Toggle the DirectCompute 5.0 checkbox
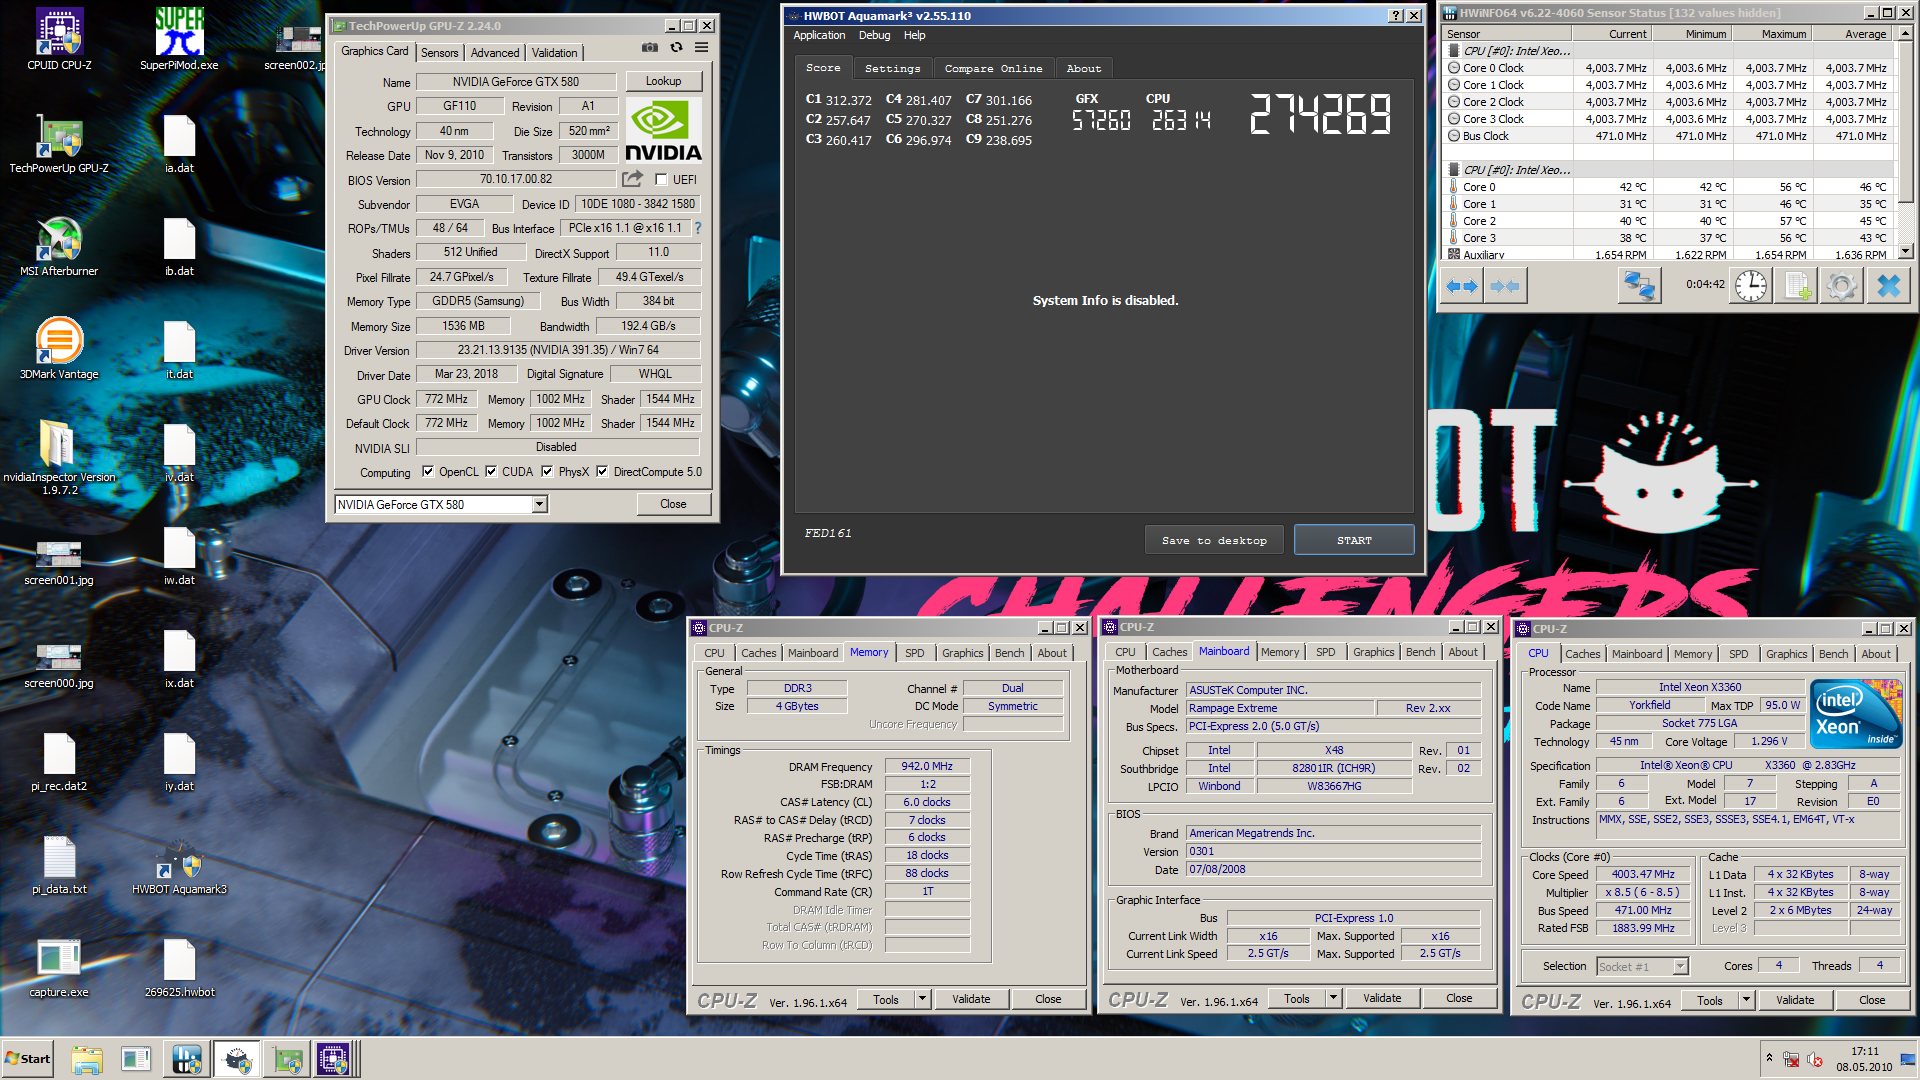Image resolution: width=1920 pixels, height=1080 pixels. pyautogui.click(x=602, y=472)
